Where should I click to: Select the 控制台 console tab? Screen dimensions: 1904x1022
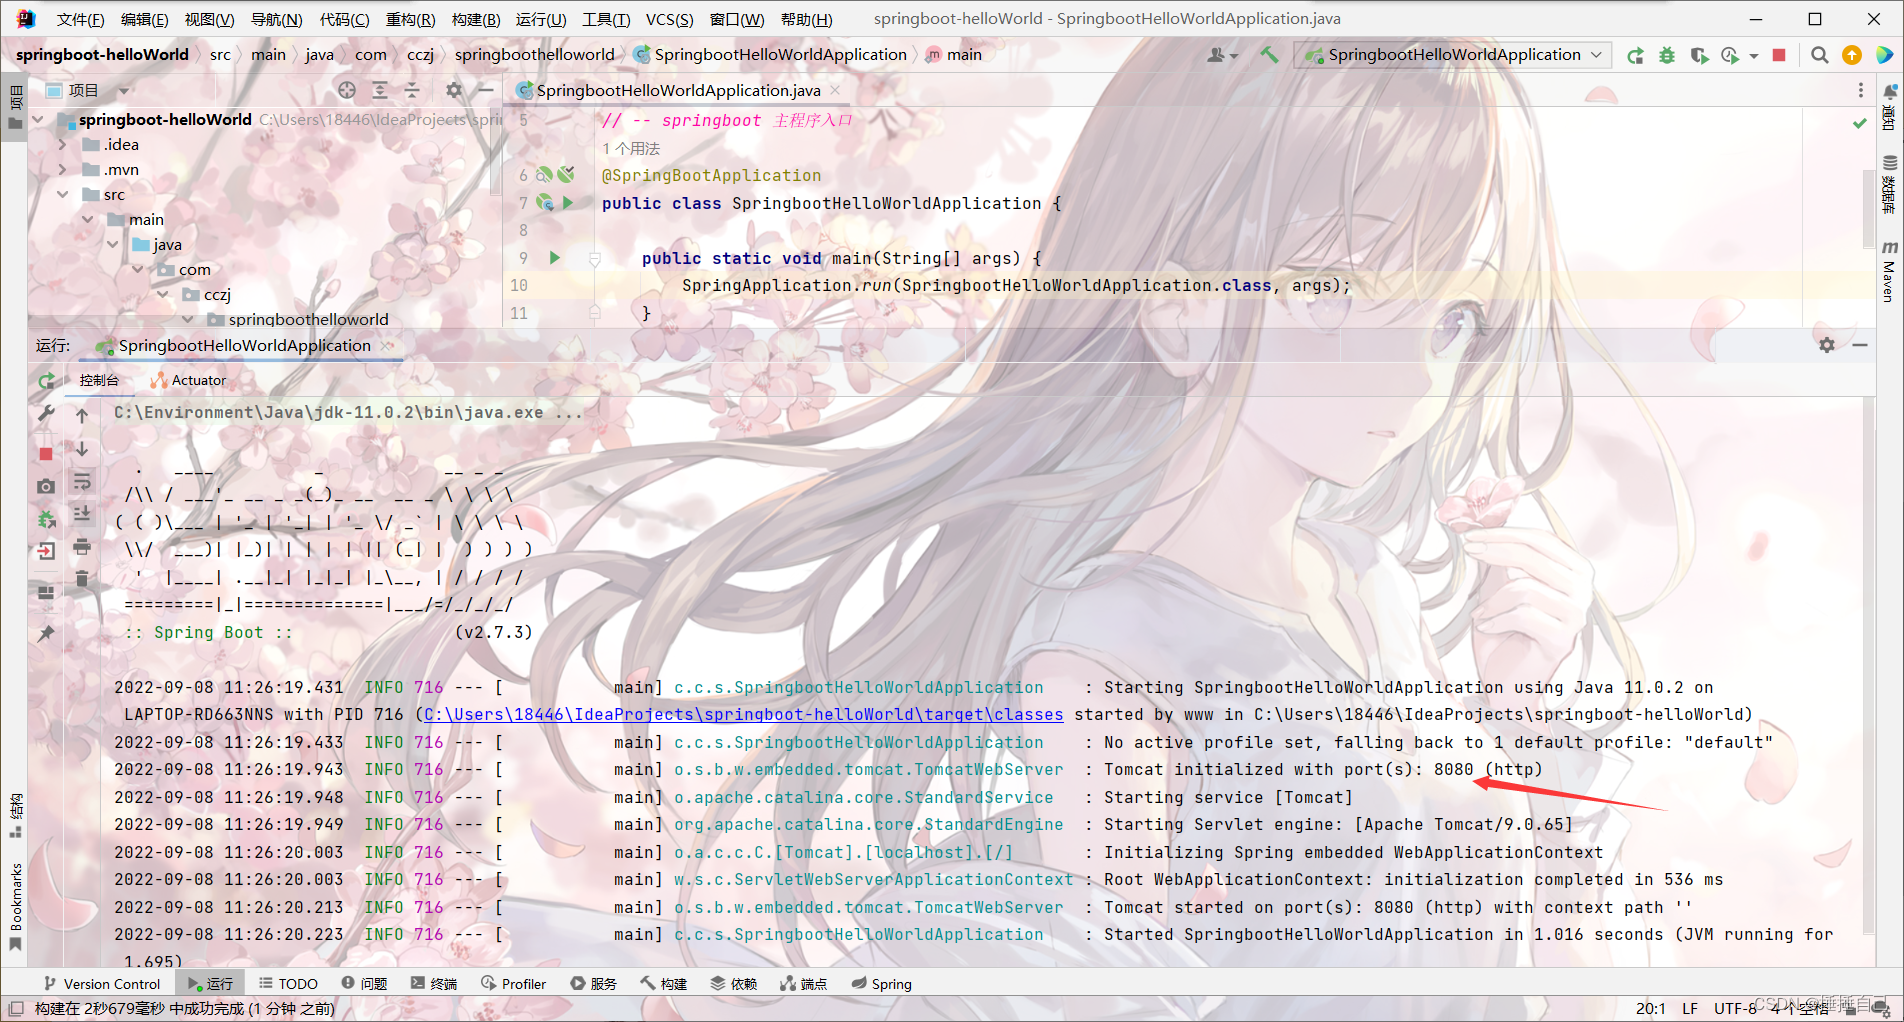(99, 380)
